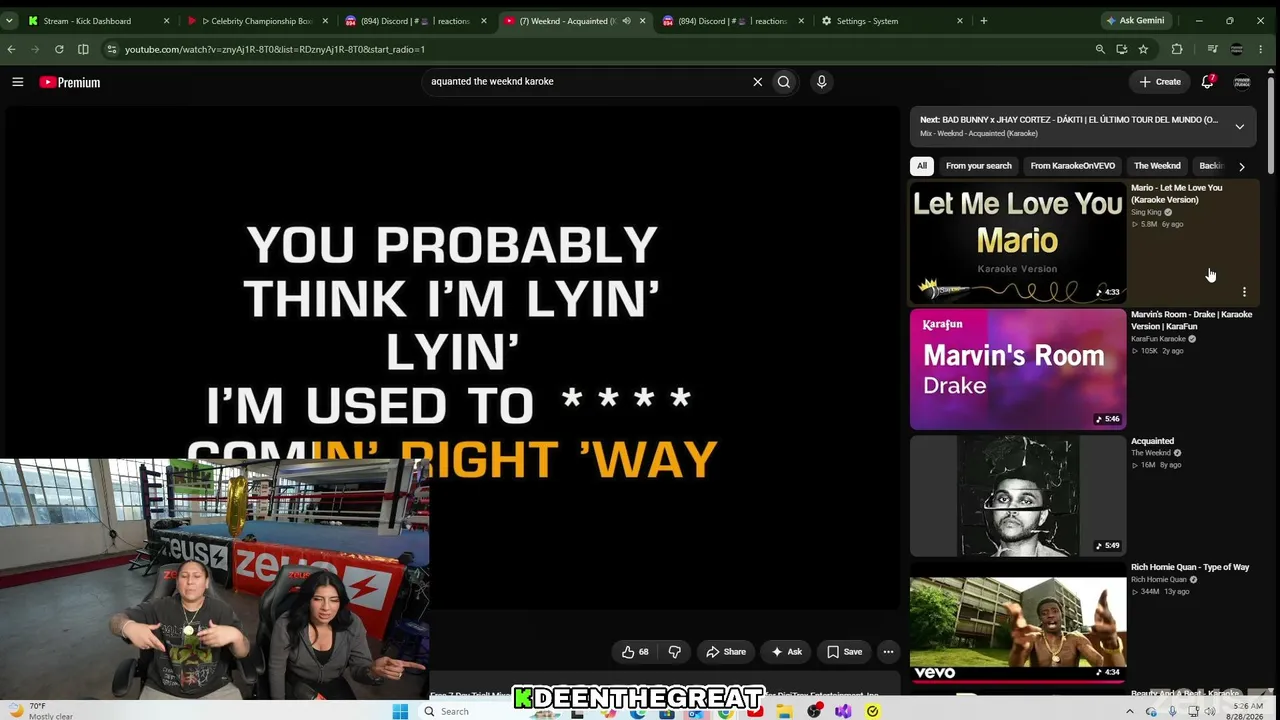
Task: Dislike the video with thumbs down
Action: click(675, 652)
